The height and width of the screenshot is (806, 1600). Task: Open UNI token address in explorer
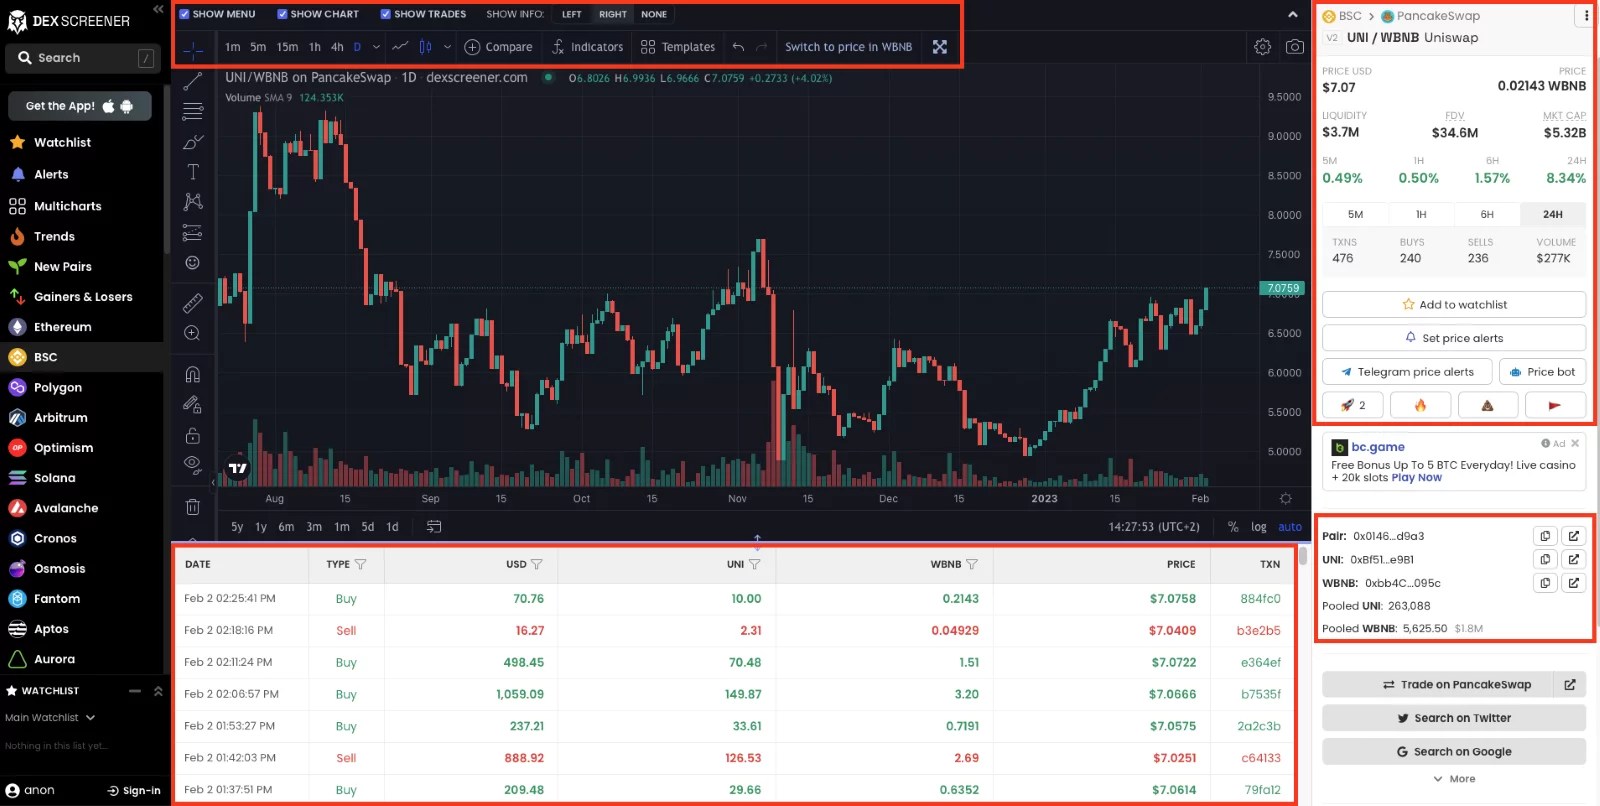(x=1573, y=559)
